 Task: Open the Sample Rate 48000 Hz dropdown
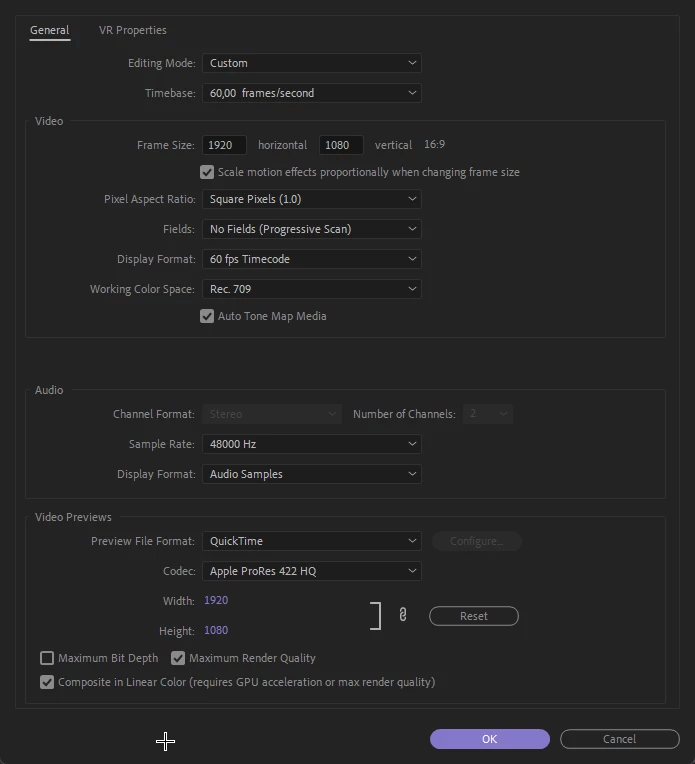point(312,444)
